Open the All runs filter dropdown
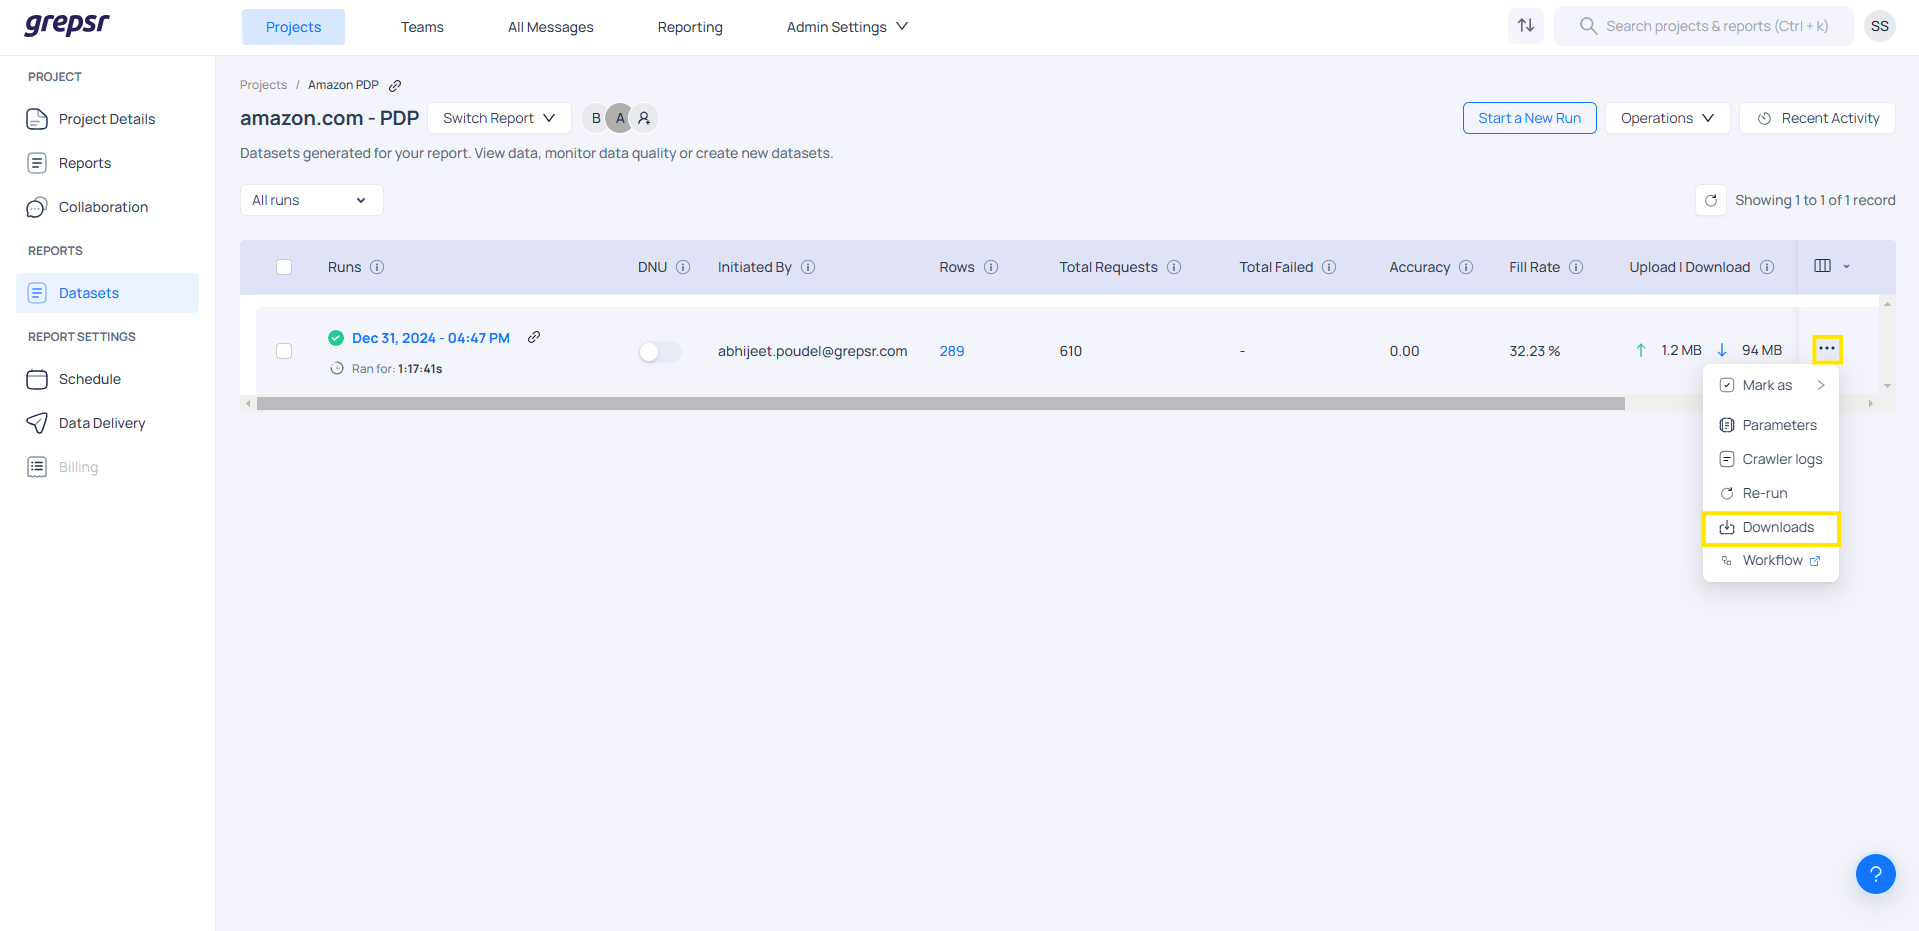 311,200
